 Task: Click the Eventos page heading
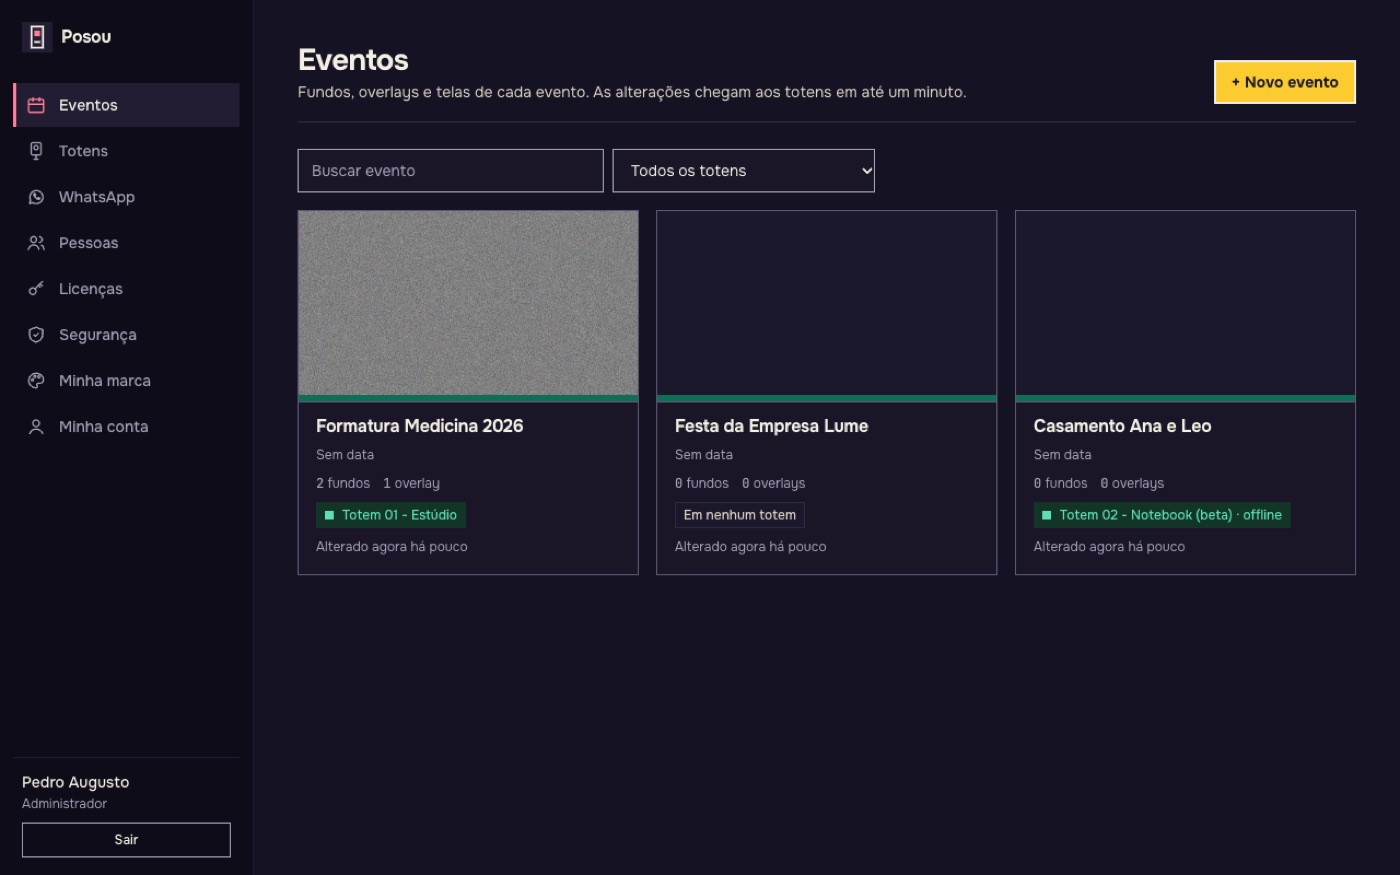(x=353, y=60)
